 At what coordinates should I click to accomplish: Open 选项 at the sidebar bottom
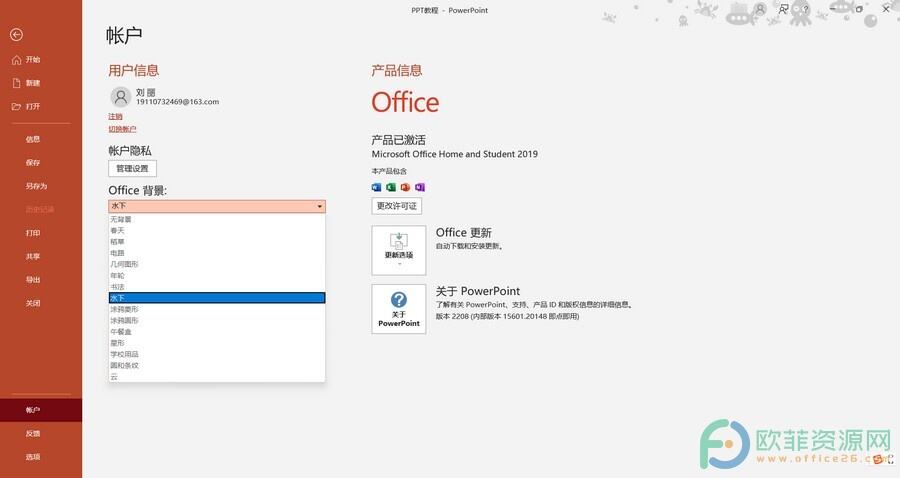(x=33, y=457)
